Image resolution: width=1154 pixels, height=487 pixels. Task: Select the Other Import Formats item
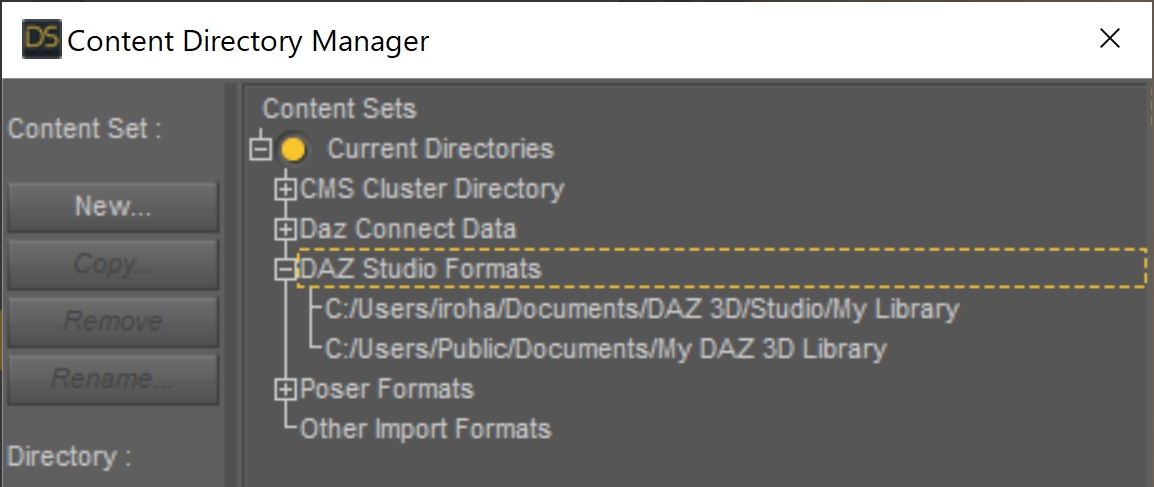425,428
